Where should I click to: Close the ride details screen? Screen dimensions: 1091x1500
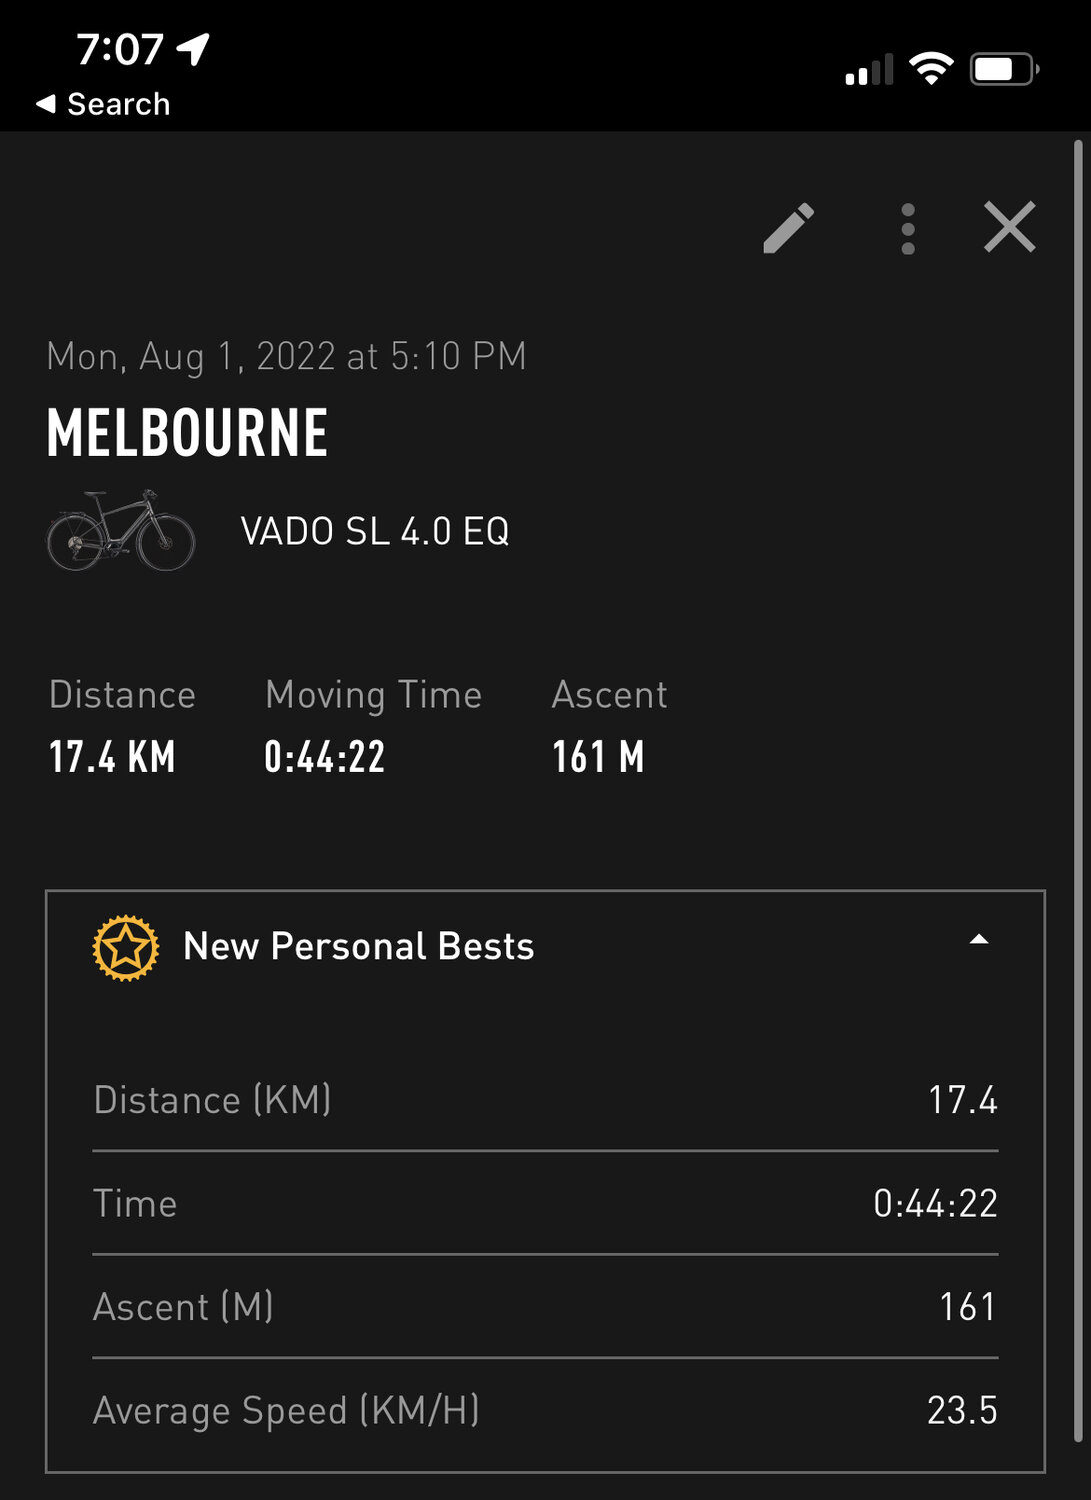(1009, 227)
